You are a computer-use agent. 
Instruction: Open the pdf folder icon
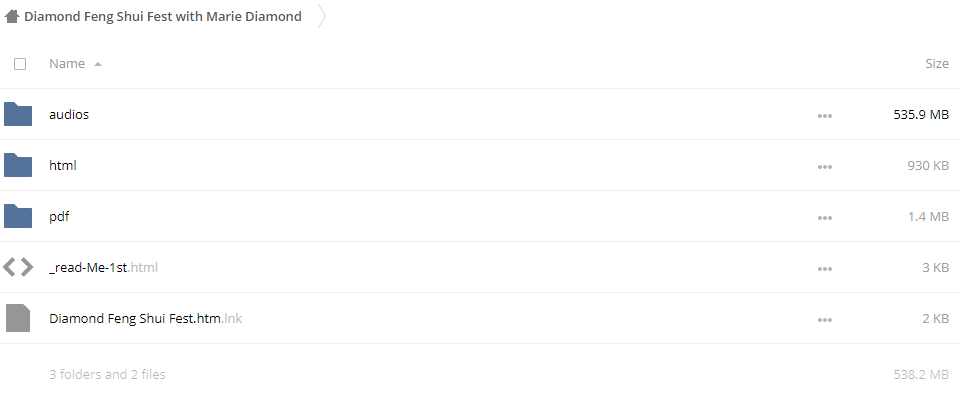tap(18, 216)
